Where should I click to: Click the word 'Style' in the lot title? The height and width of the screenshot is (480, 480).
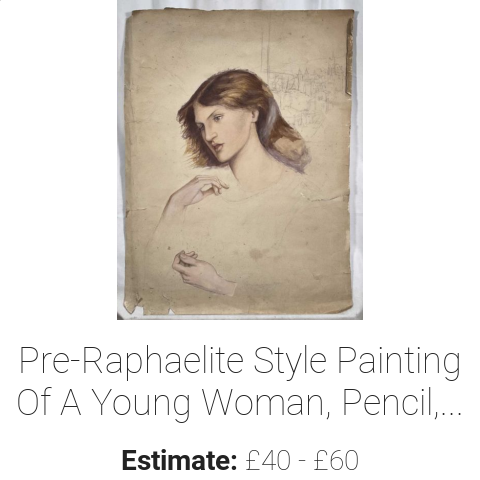(x=290, y=361)
